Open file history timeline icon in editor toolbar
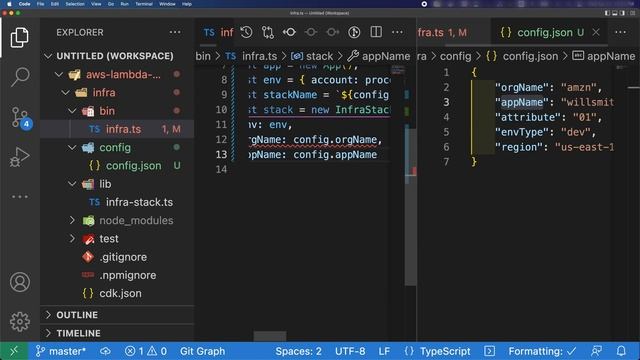The height and width of the screenshot is (360, 640). pos(246,32)
